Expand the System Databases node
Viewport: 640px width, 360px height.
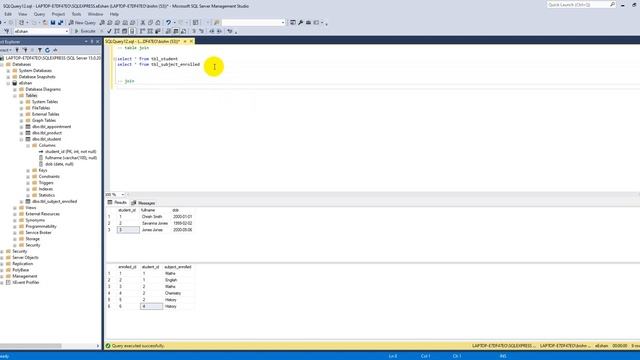[8, 71]
